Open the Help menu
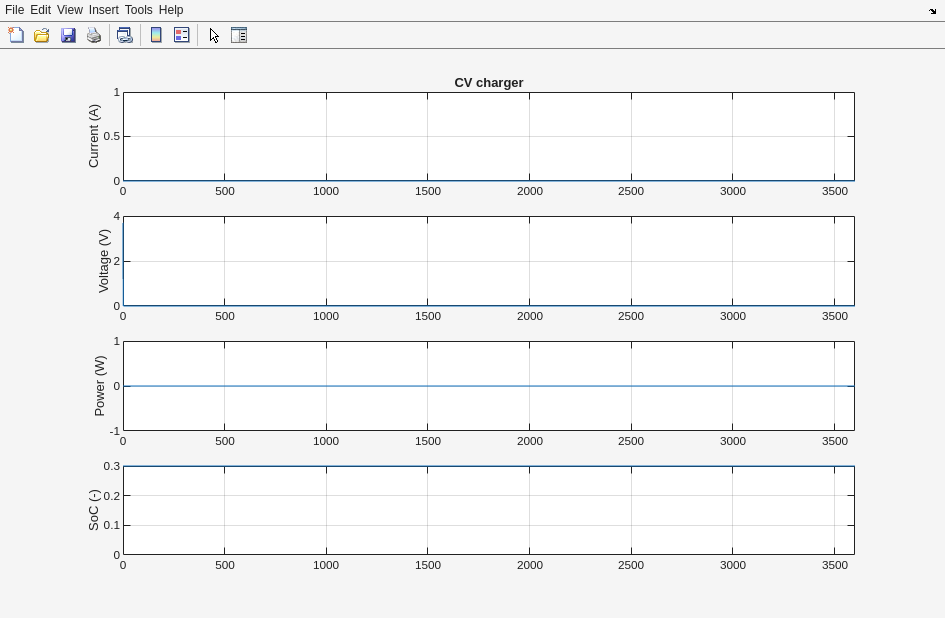 [171, 10]
